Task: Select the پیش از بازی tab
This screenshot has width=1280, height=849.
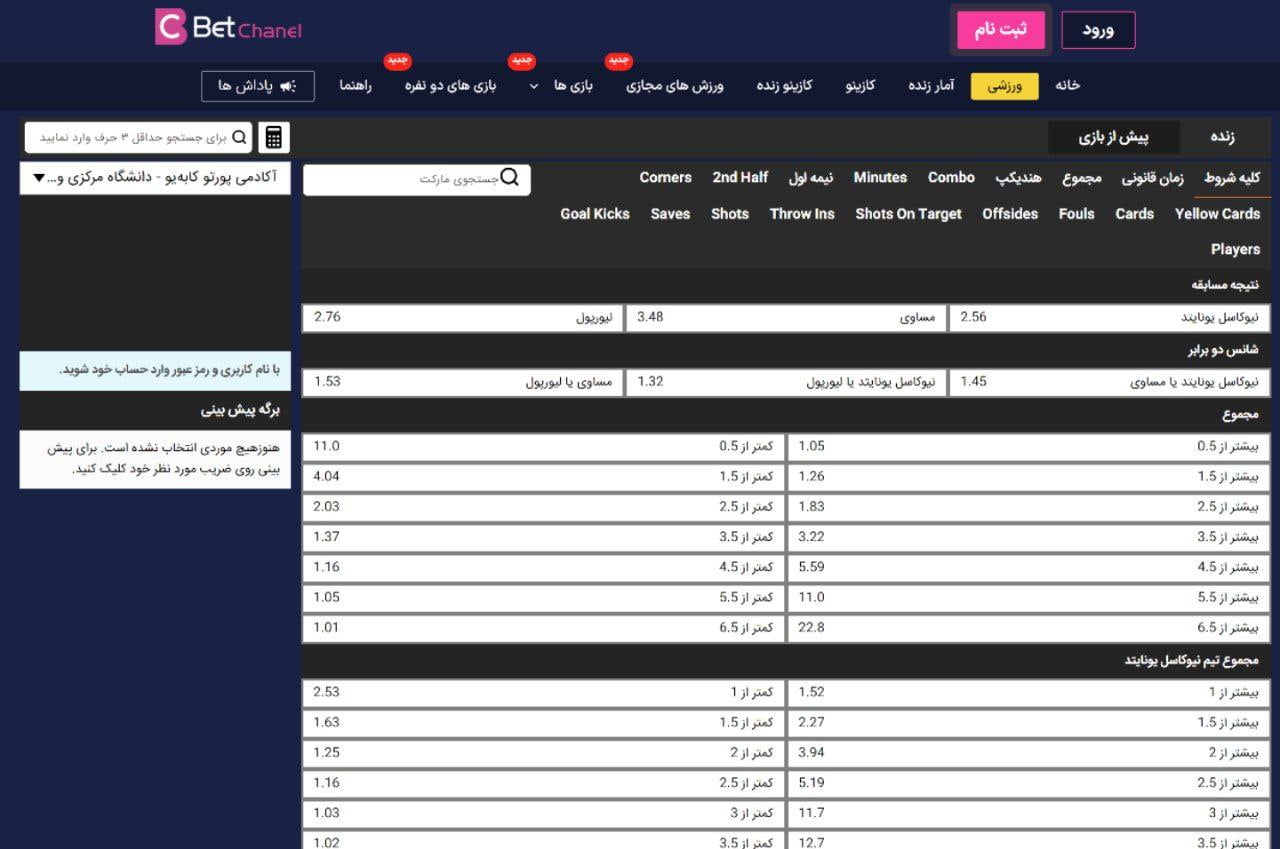Action: tap(1113, 136)
